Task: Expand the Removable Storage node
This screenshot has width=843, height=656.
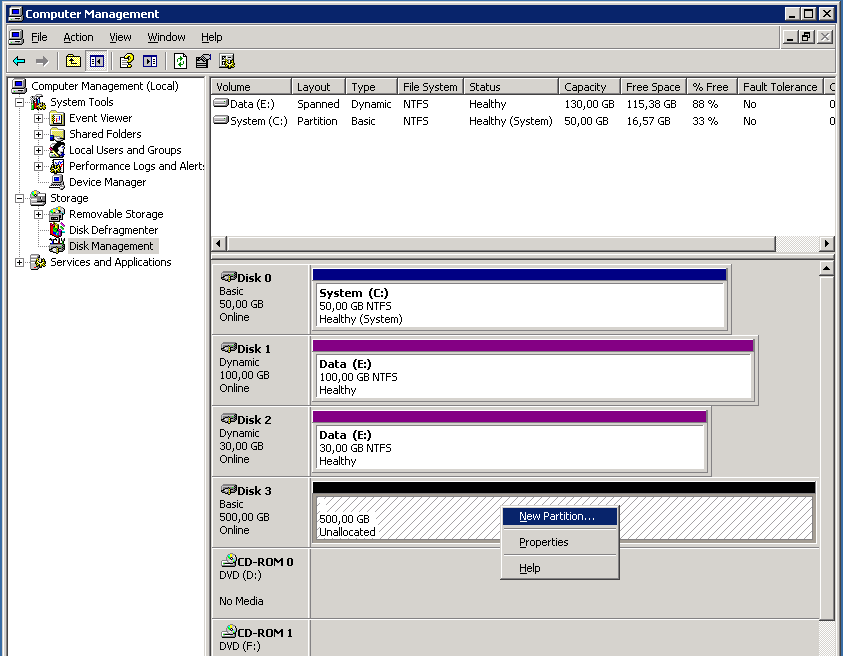Action: click(x=38, y=215)
